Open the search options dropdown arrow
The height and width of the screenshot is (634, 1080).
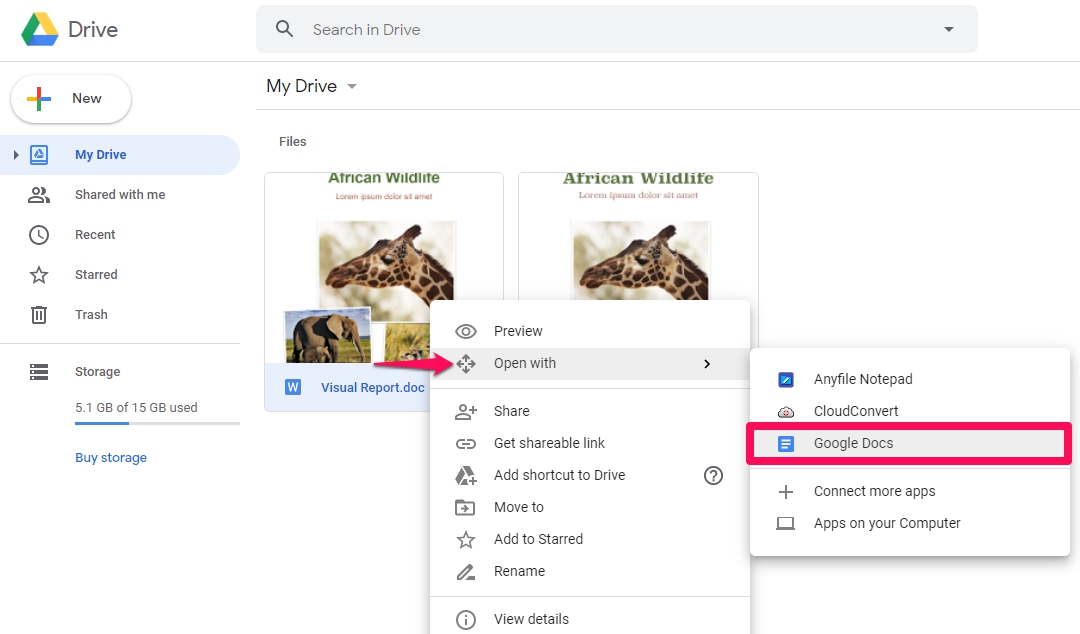click(x=948, y=29)
